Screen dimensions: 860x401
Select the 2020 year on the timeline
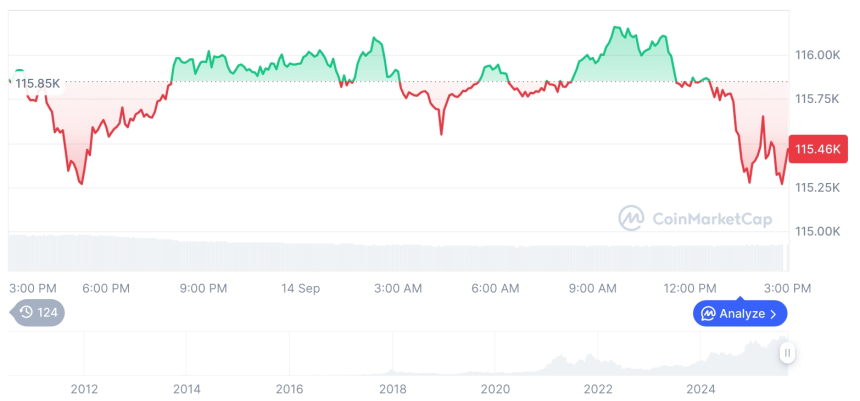coord(495,389)
